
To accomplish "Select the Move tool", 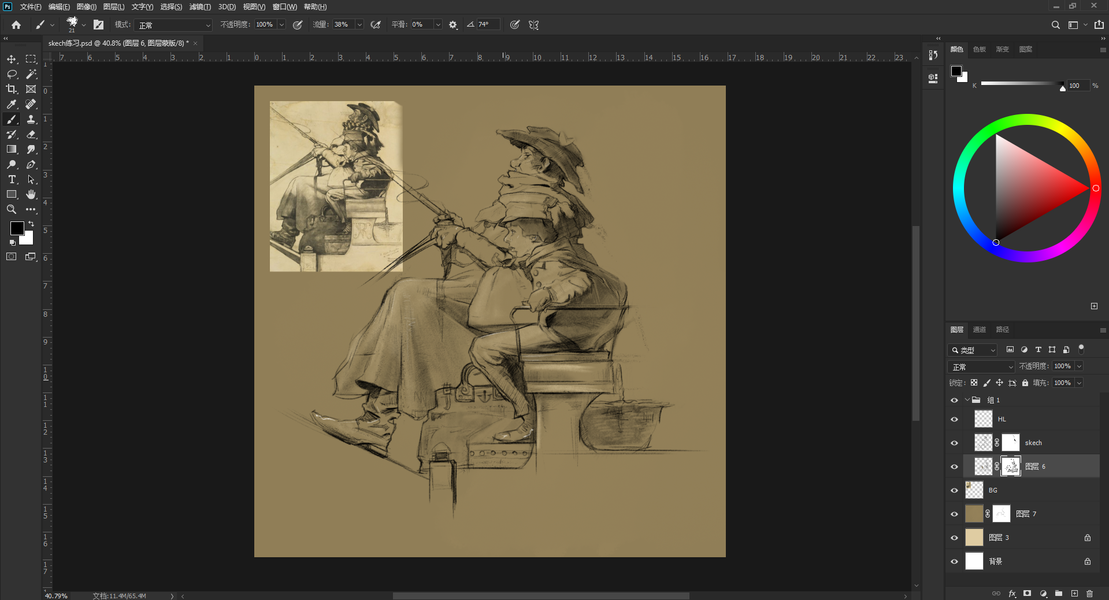I will pos(11,59).
